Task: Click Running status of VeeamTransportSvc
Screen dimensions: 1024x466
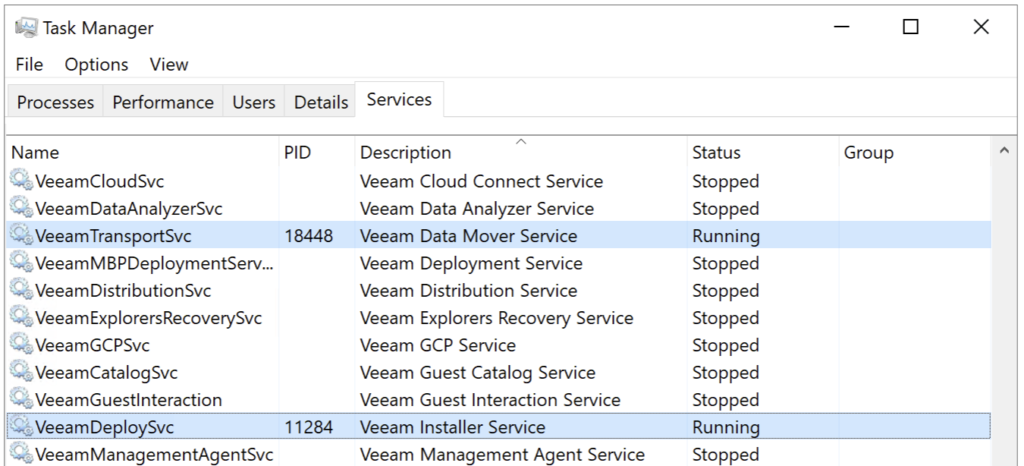Action: pyautogui.click(x=726, y=236)
